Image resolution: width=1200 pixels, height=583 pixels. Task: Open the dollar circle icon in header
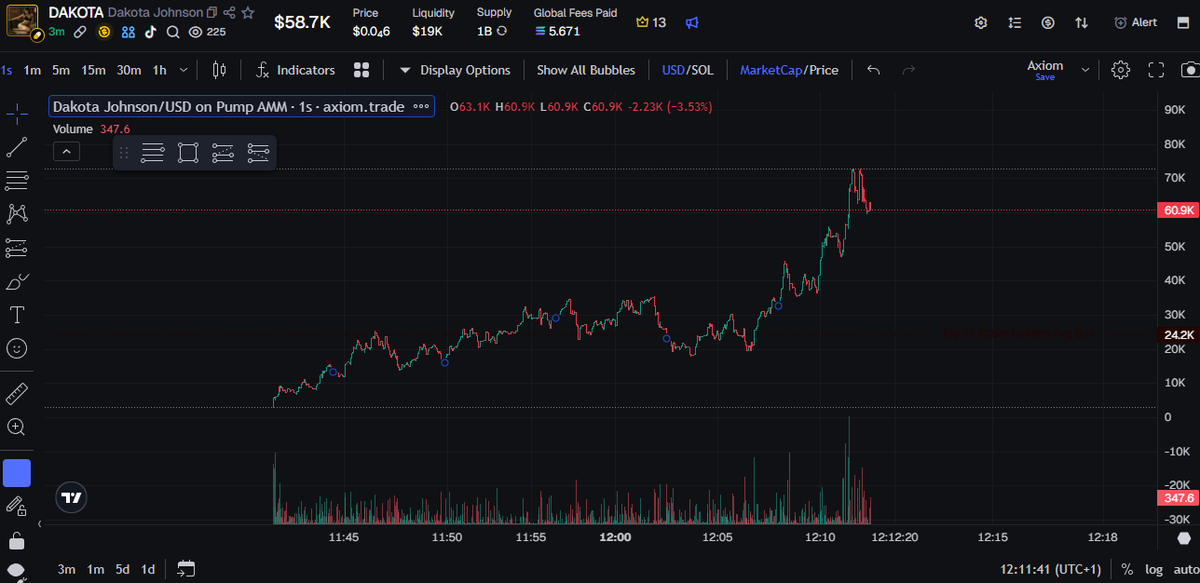pyautogui.click(x=1048, y=22)
